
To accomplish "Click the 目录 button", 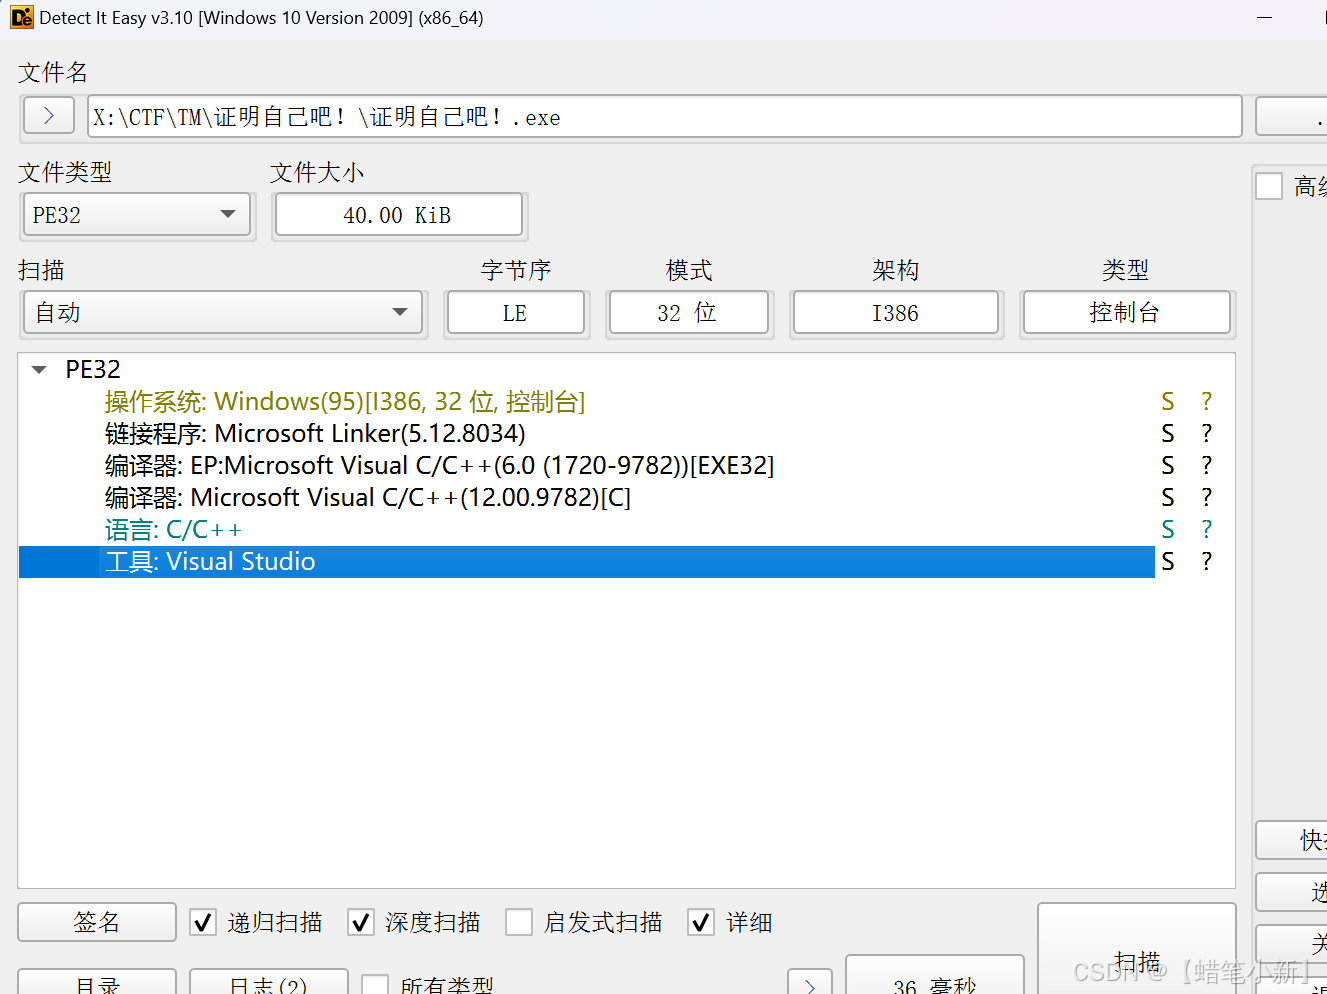I will click(x=97, y=984).
